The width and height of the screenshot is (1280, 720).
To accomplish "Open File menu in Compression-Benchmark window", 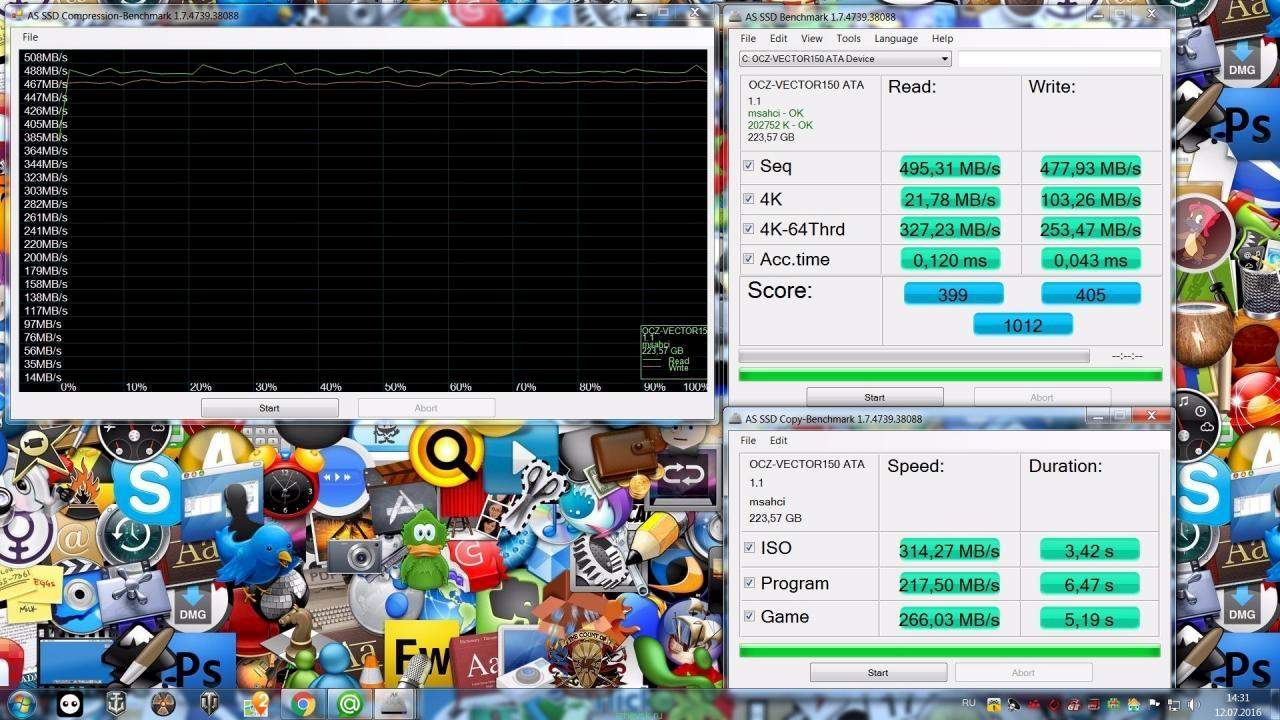I will (30, 37).
